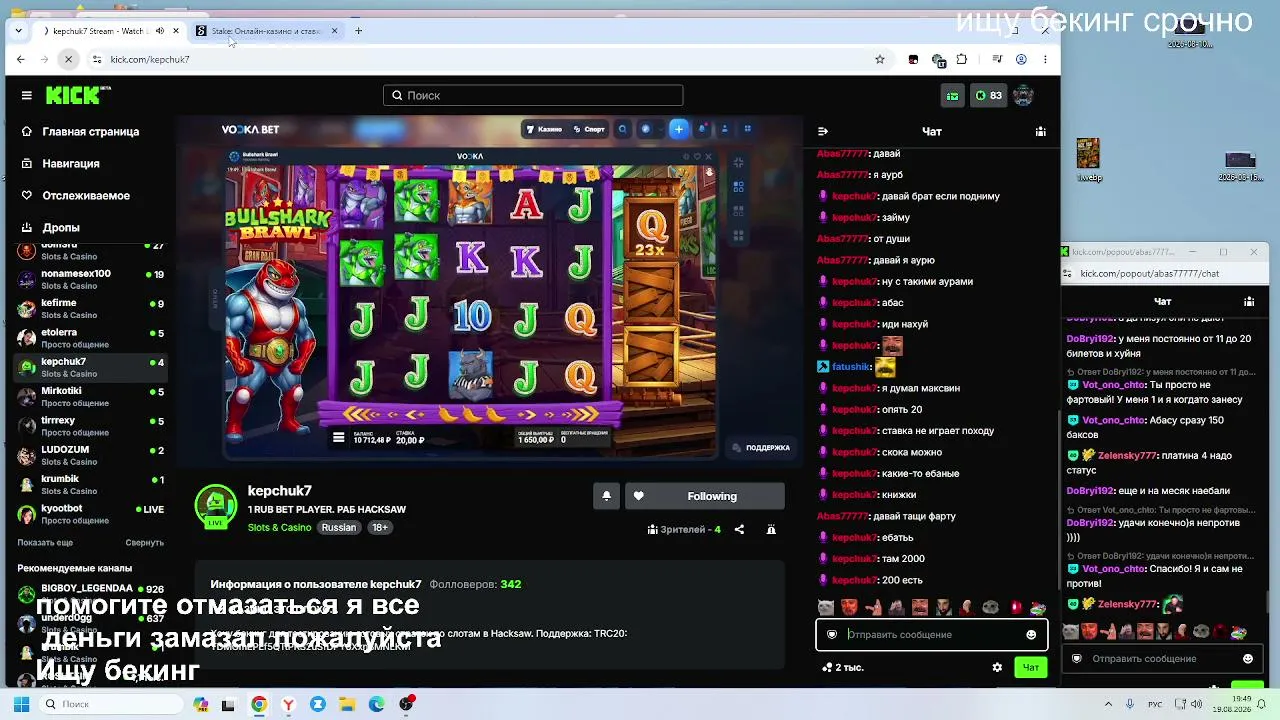Mute the kepchuk7 Stream tab audio
This screenshot has height=720, width=1280.
tap(159, 31)
